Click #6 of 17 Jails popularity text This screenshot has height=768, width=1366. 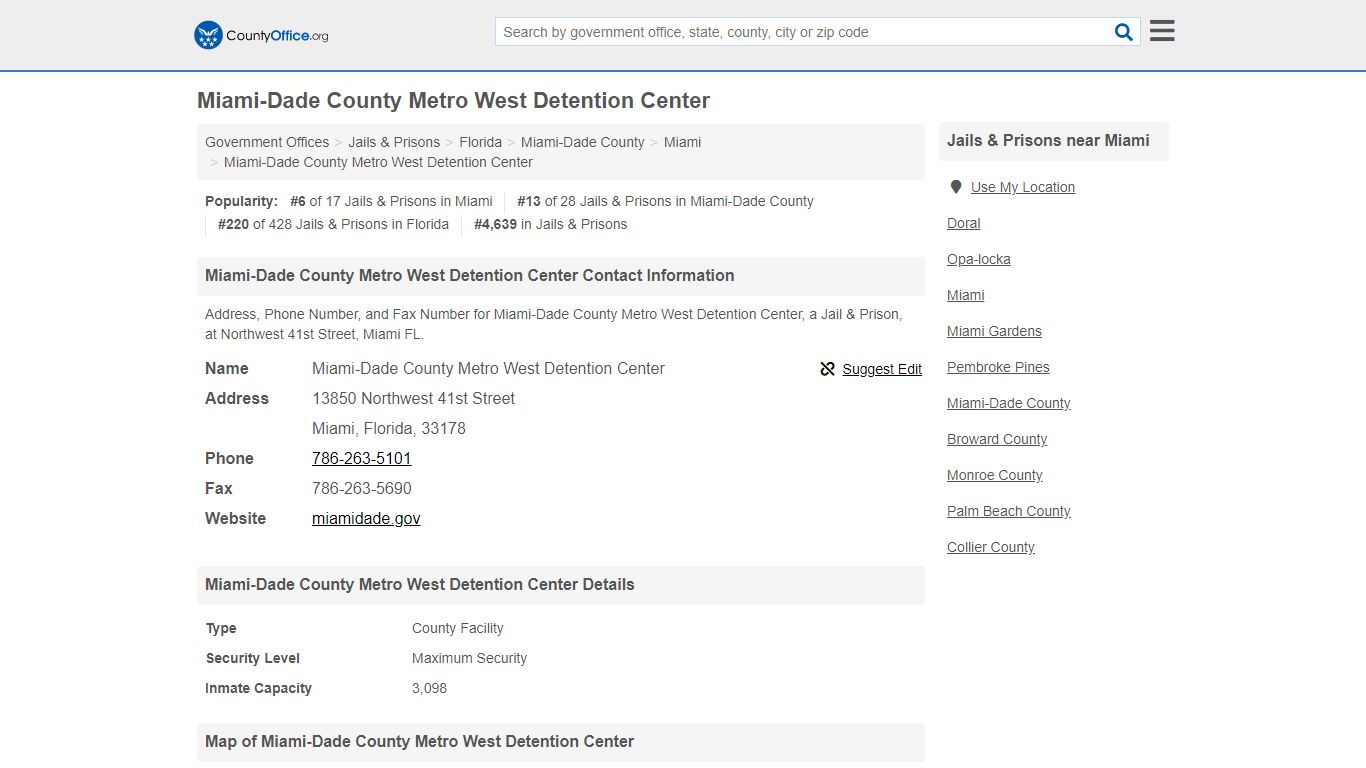pos(391,201)
